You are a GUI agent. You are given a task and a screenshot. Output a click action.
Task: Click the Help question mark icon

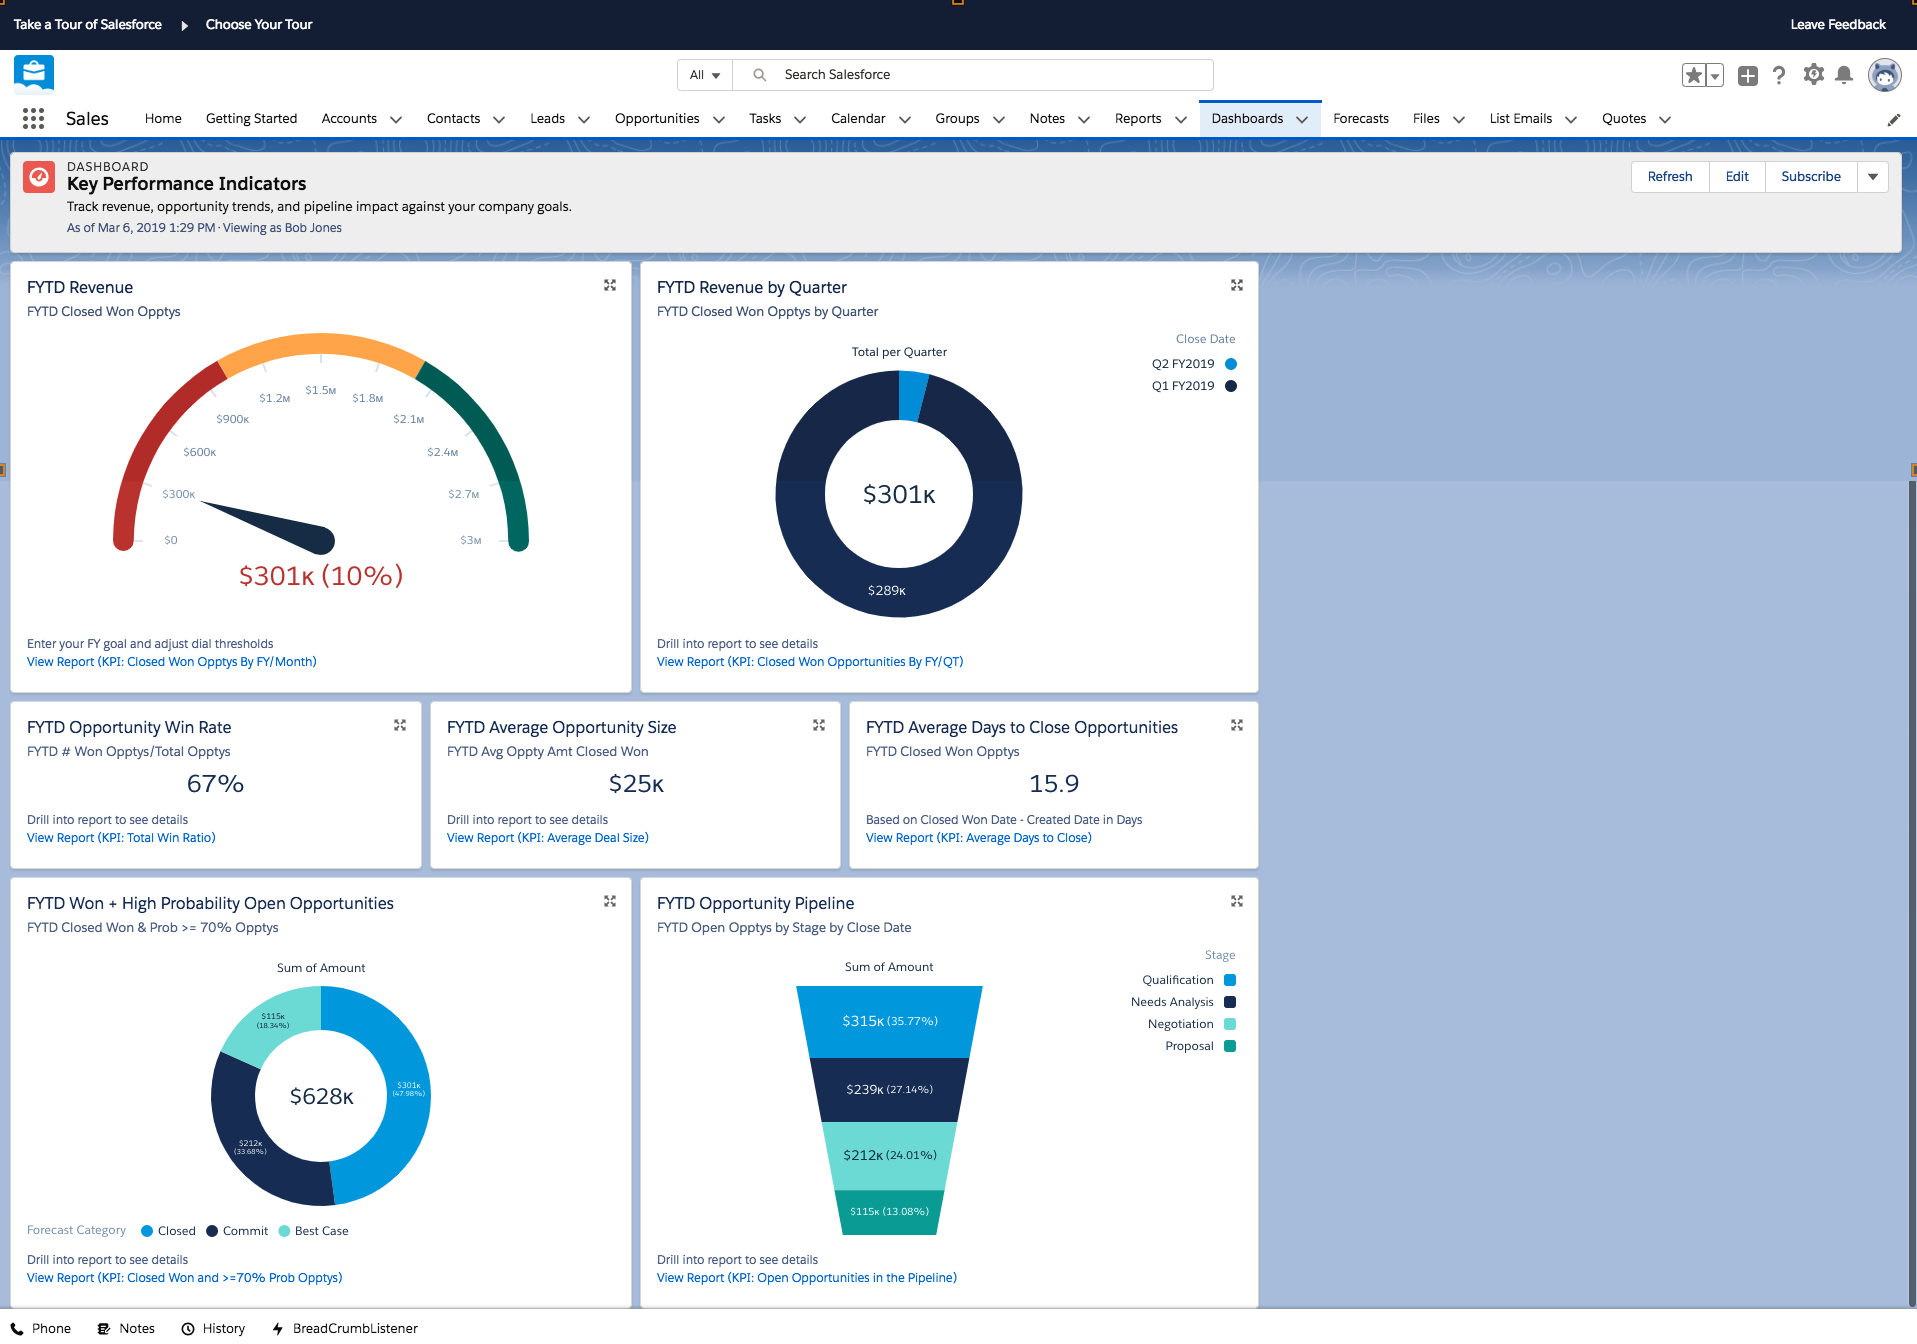click(1779, 74)
